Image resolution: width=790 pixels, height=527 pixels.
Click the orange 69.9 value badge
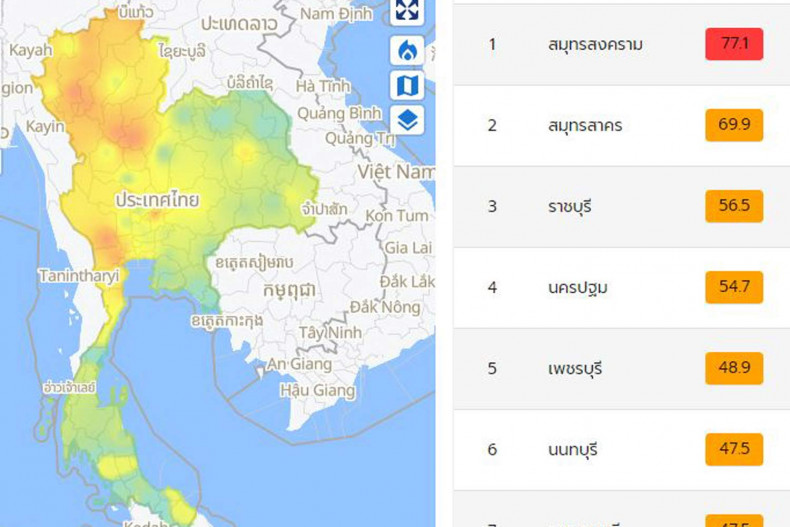(733, 125)
